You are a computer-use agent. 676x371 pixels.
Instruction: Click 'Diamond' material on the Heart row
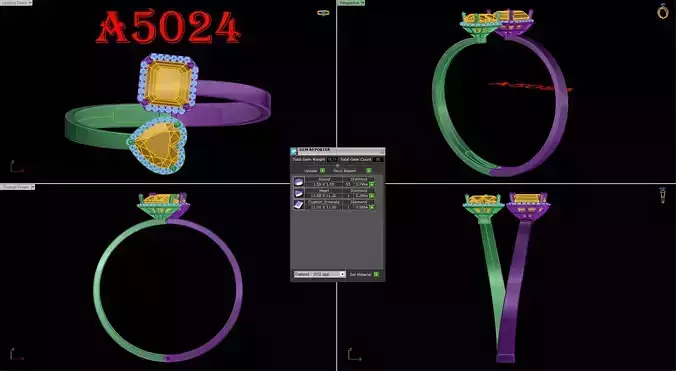[x=359, y=190]
